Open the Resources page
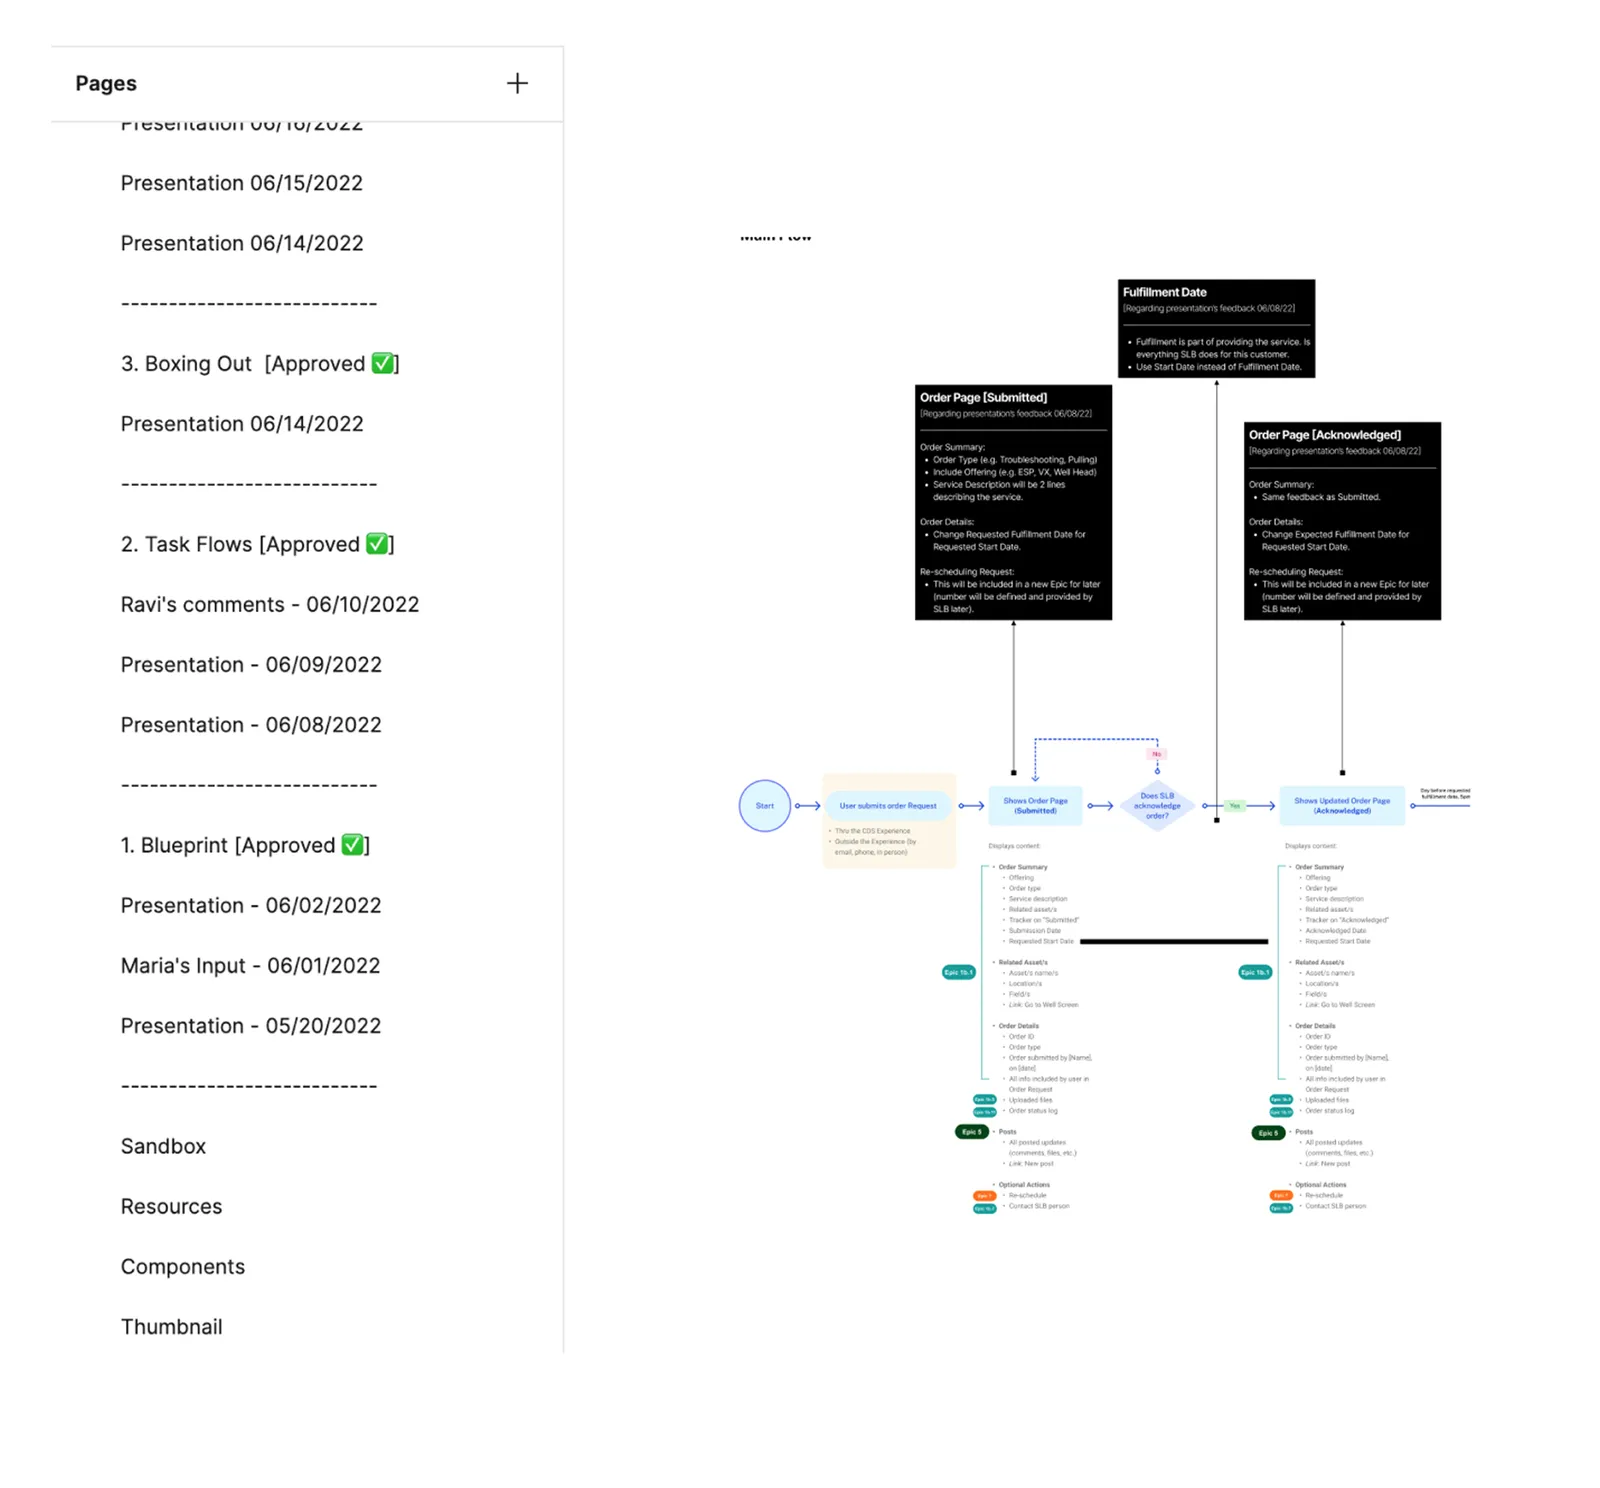Image resolution: width=1600 pixels, height=1488 pixels. 171,1206
